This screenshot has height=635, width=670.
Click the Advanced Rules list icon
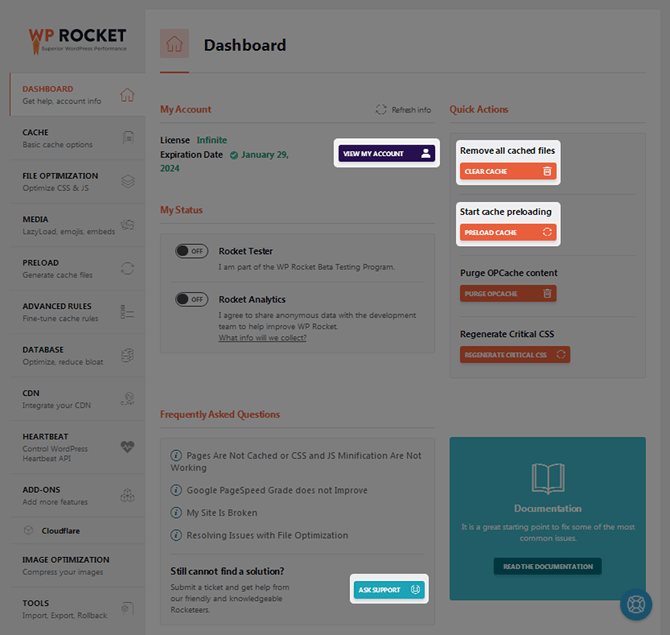click(127, 312)
